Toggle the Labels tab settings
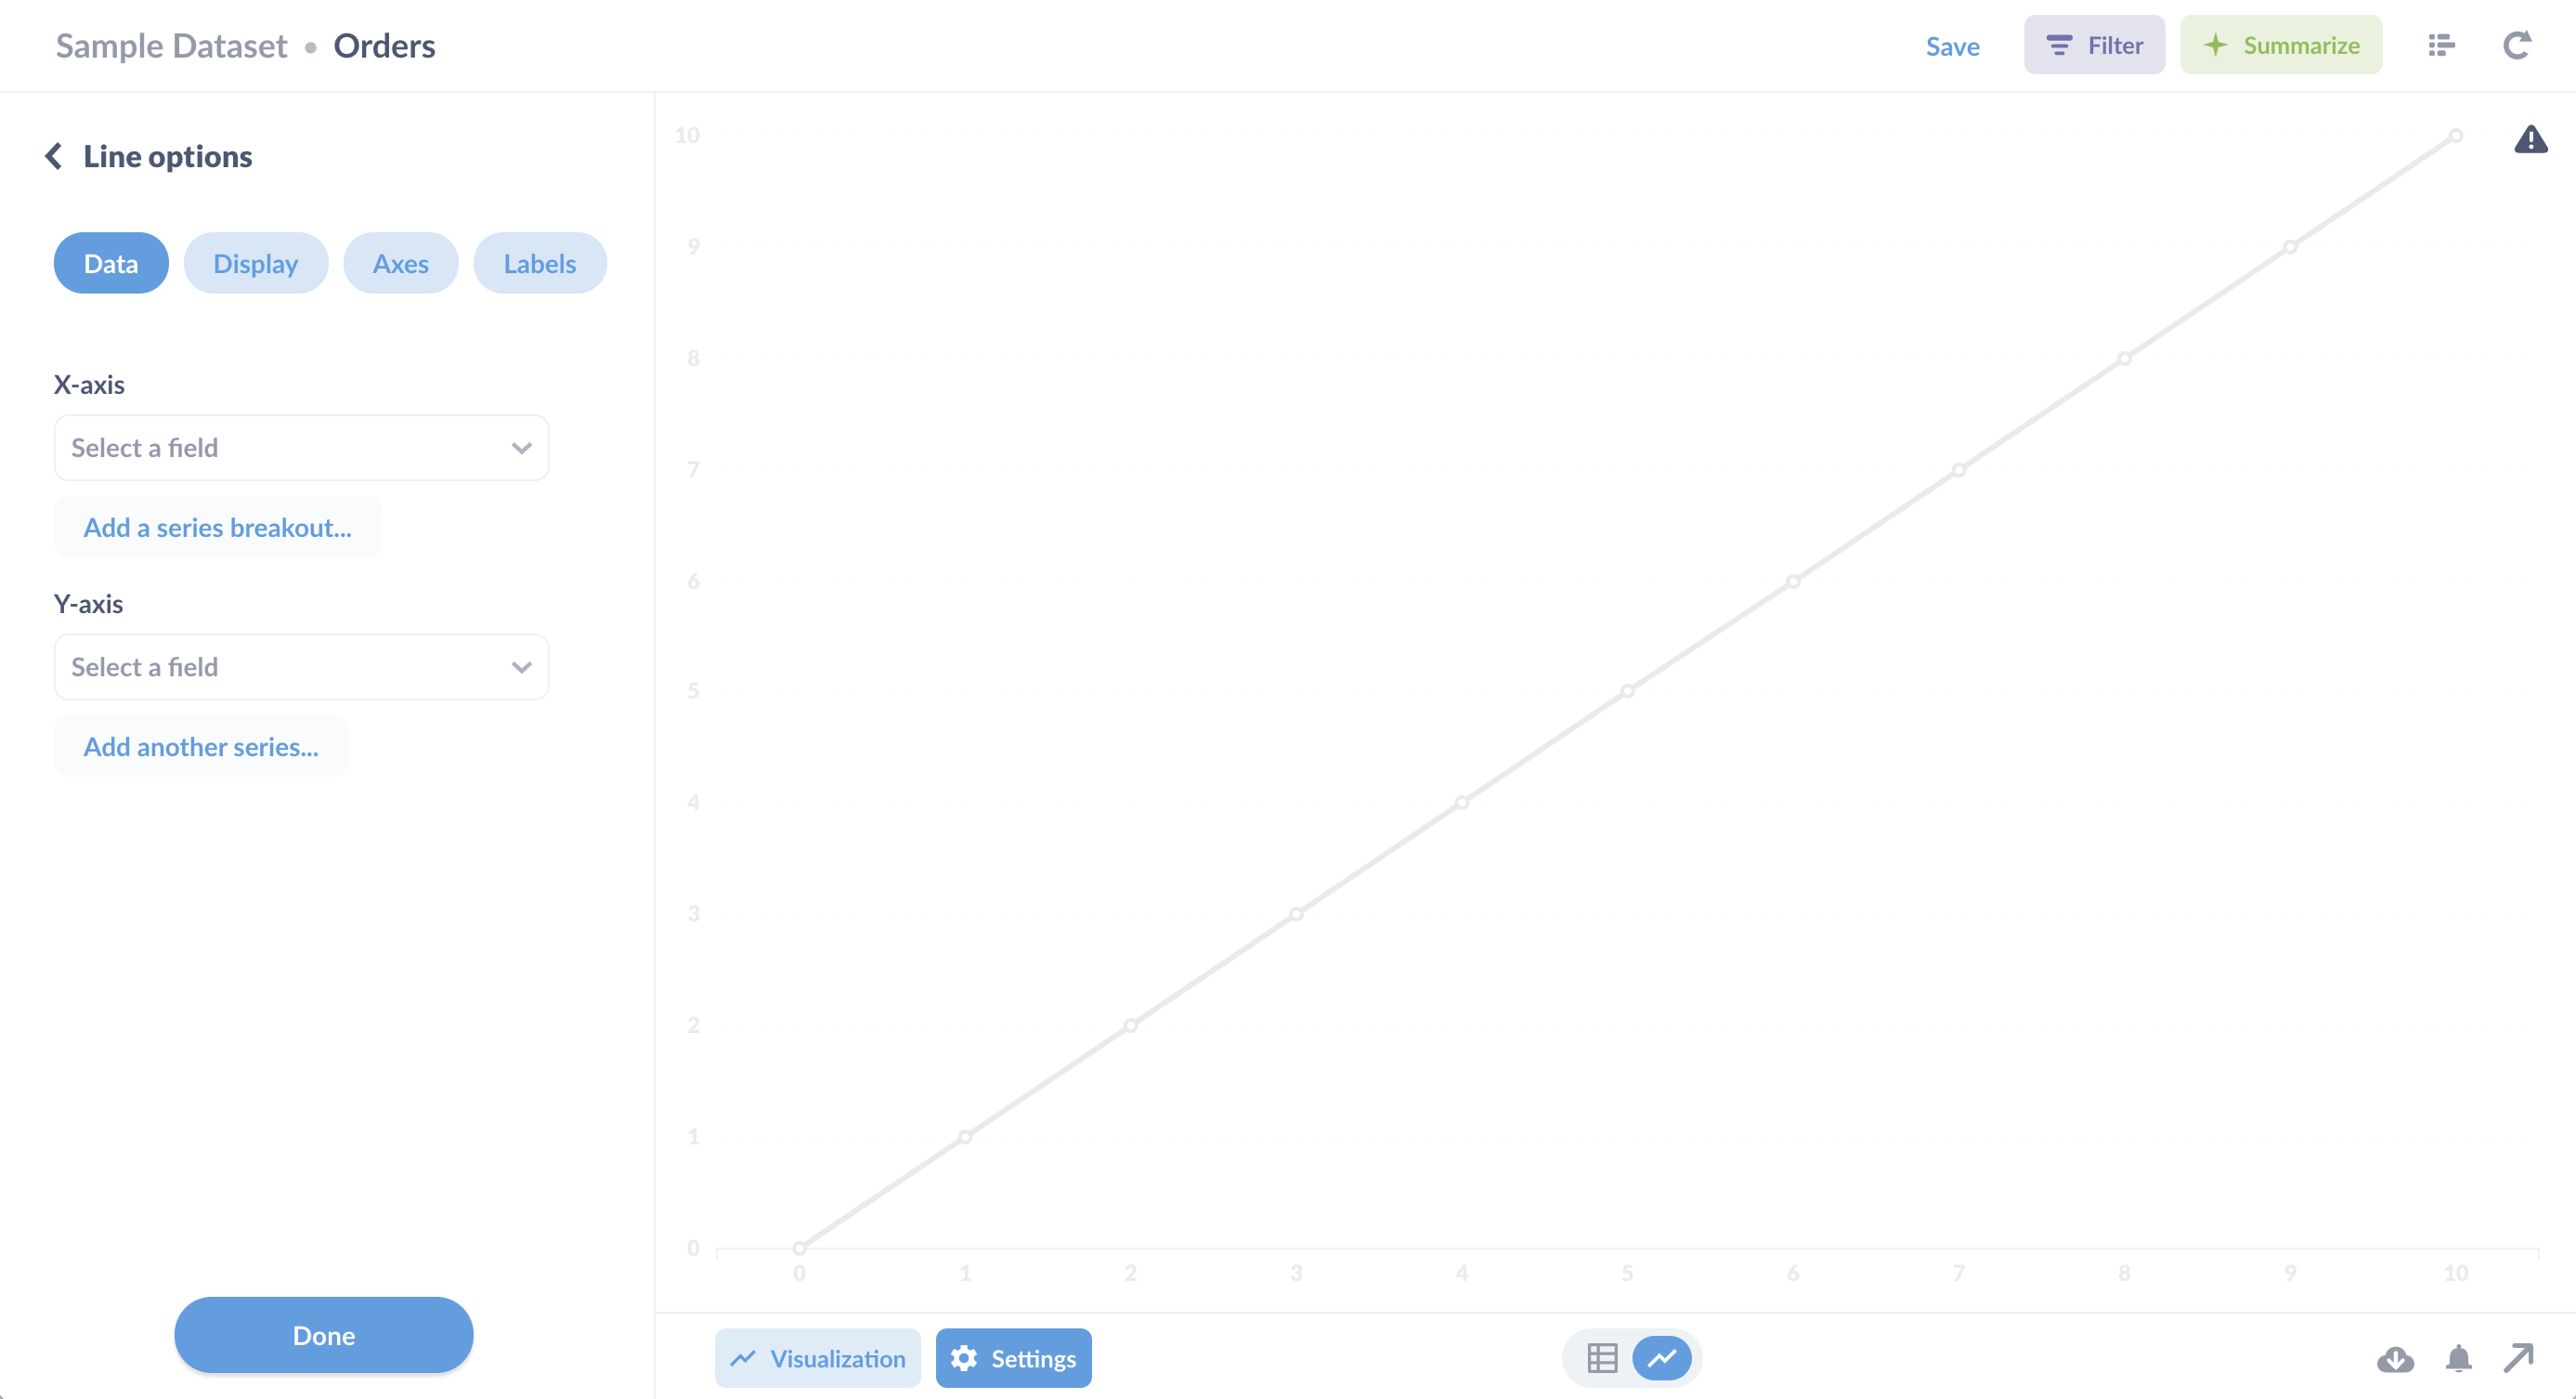This screenshot has width=2576, height=1399. click(x=539, y=264)
